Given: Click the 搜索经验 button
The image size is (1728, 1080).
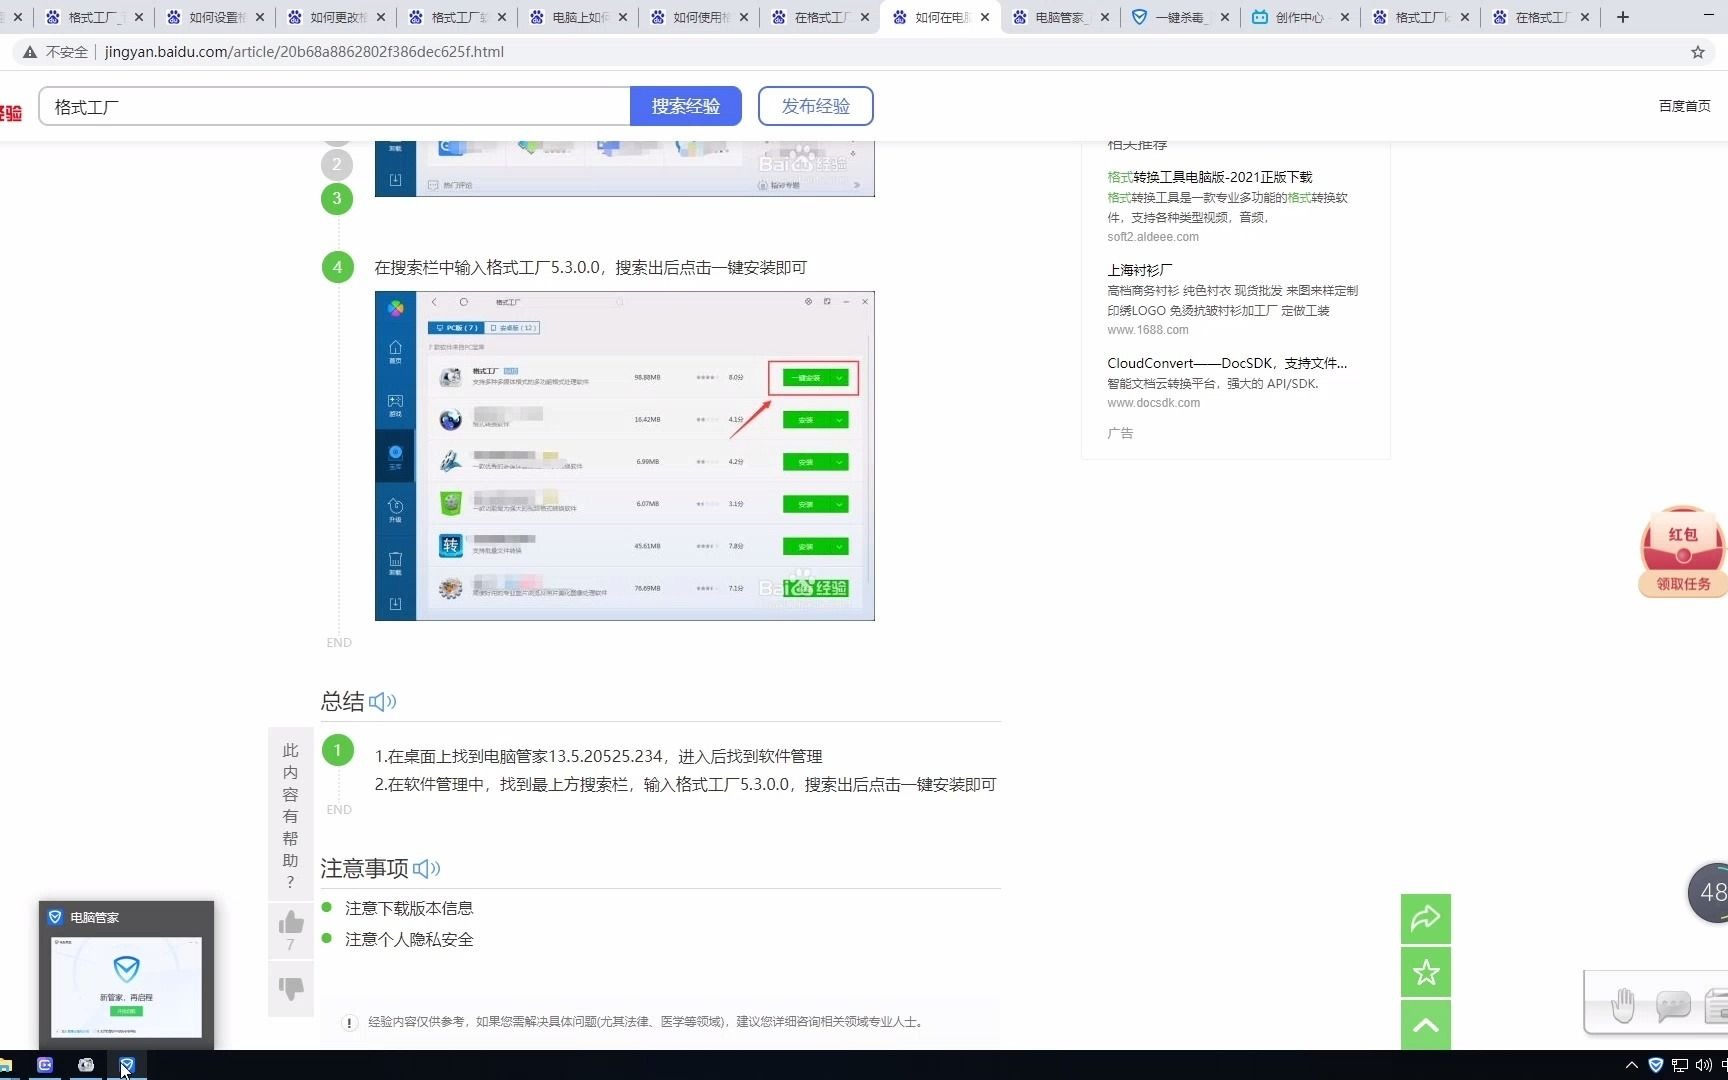Looking at the screenshot, I should tap(686, 106).
